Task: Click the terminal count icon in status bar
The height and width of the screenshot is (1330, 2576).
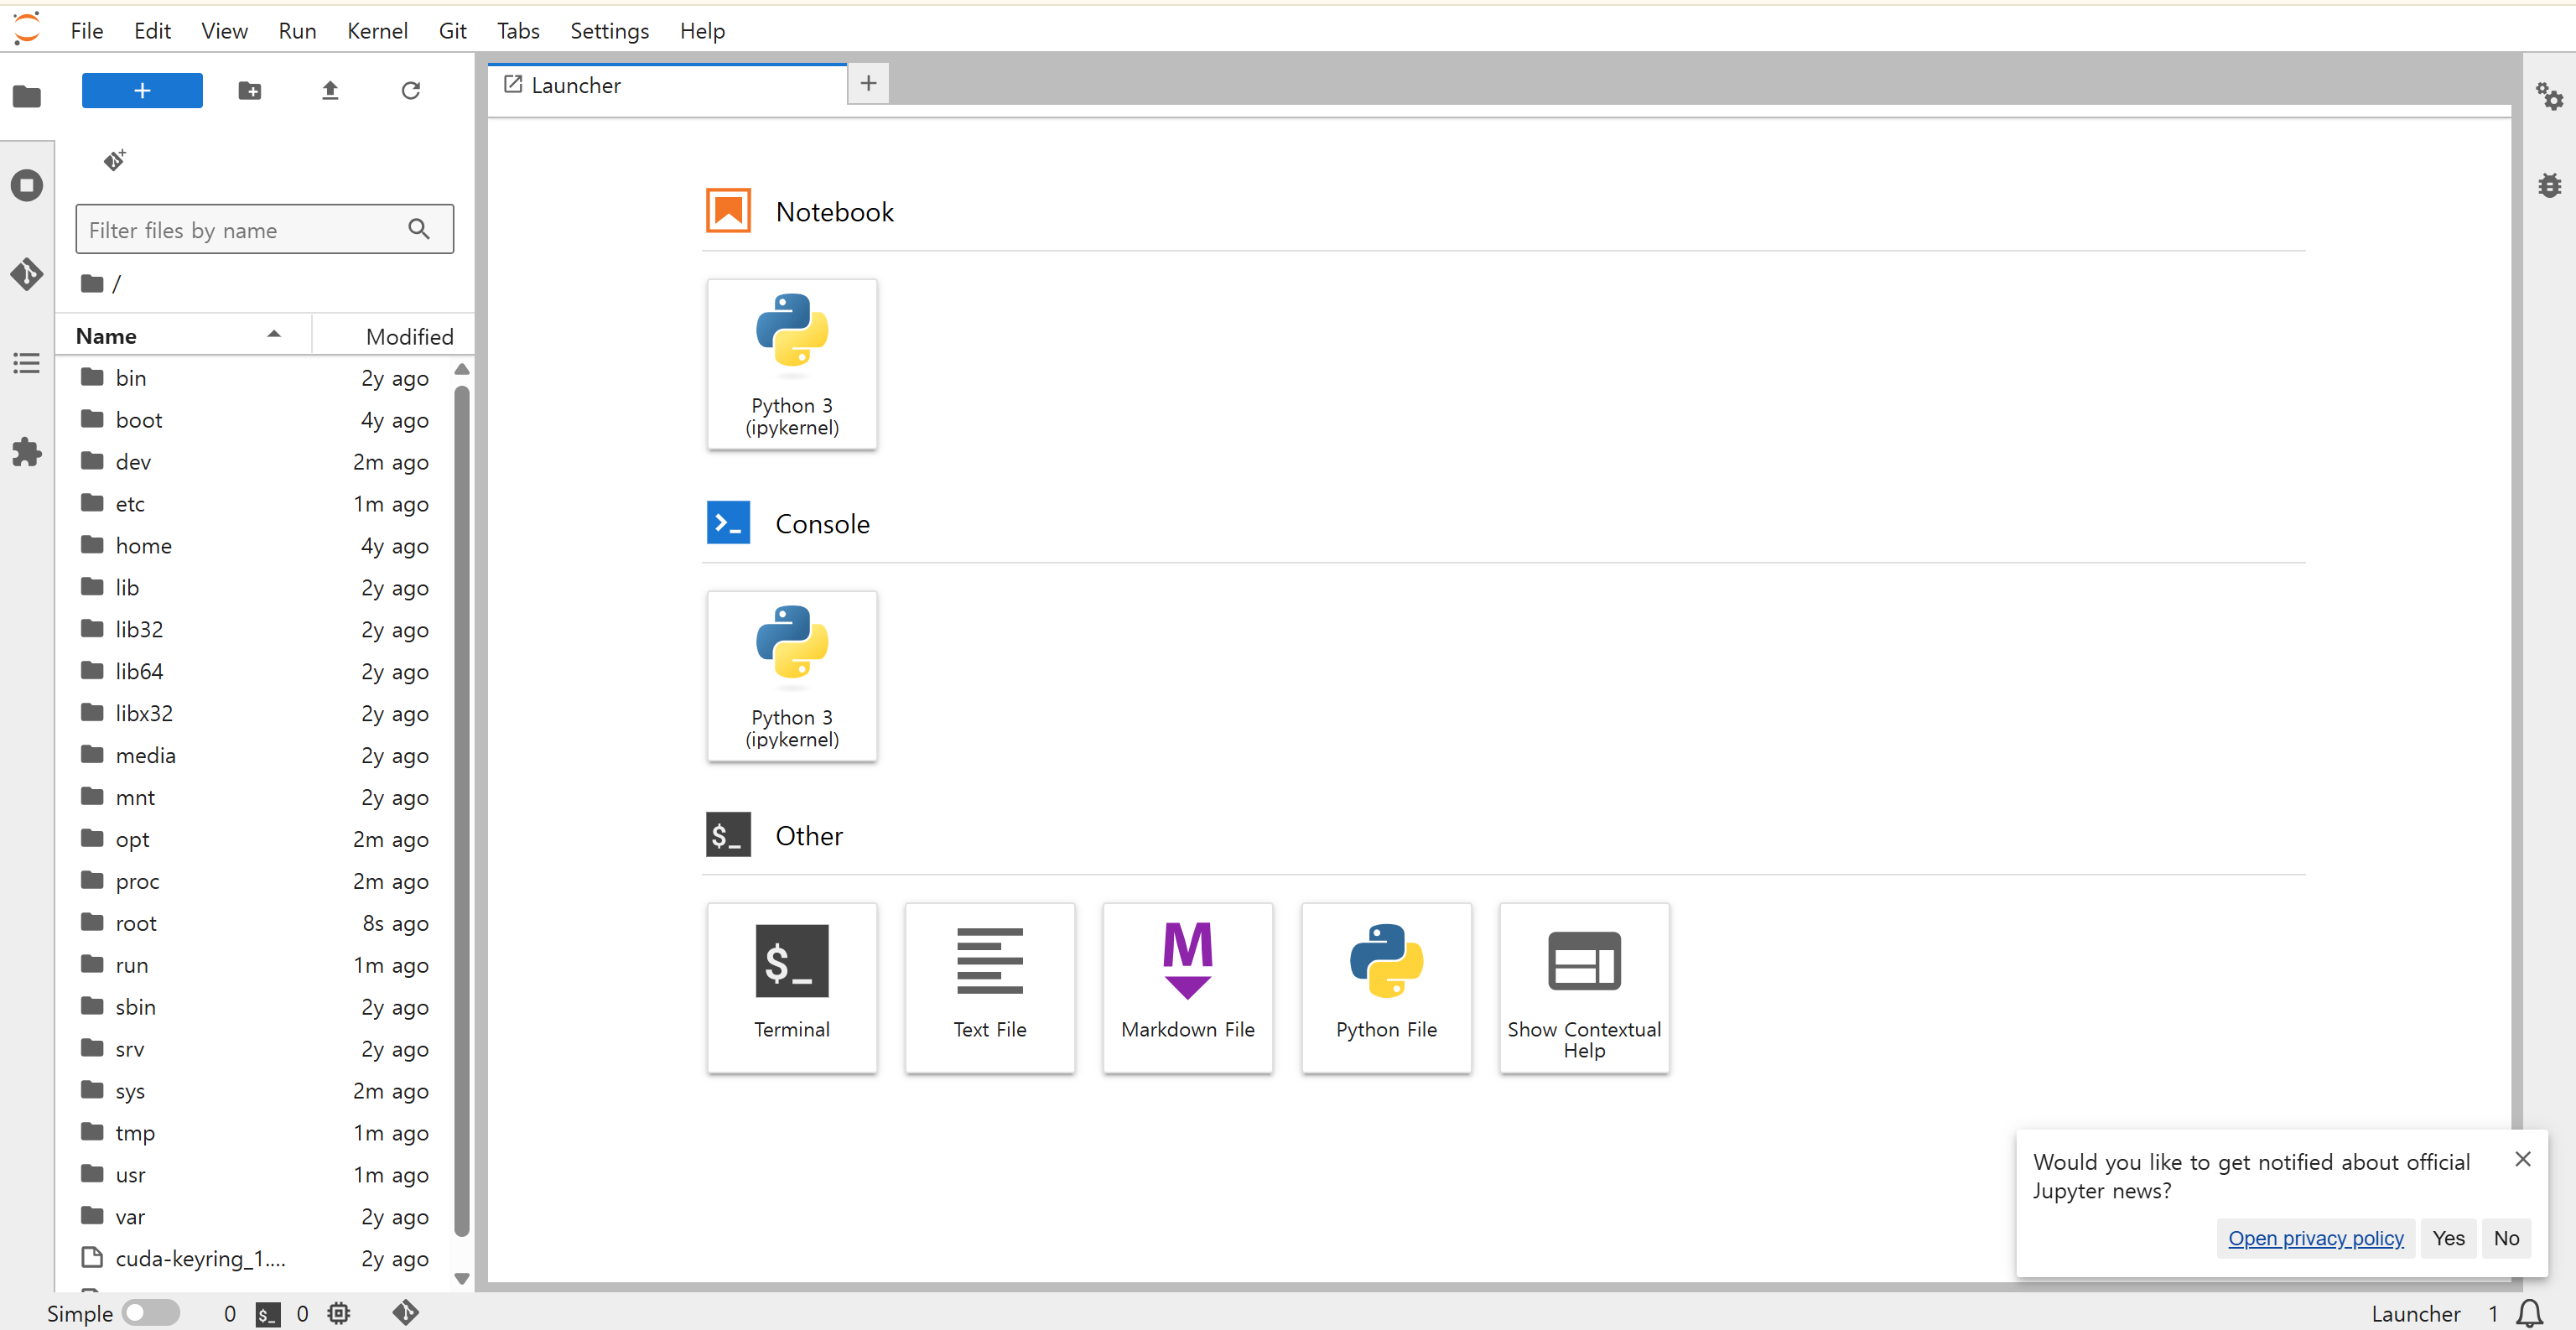Action: tap(267, 1314)
